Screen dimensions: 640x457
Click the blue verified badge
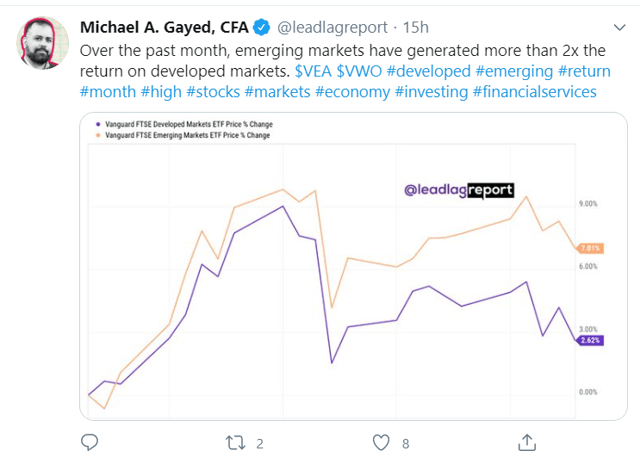[262, 27]
